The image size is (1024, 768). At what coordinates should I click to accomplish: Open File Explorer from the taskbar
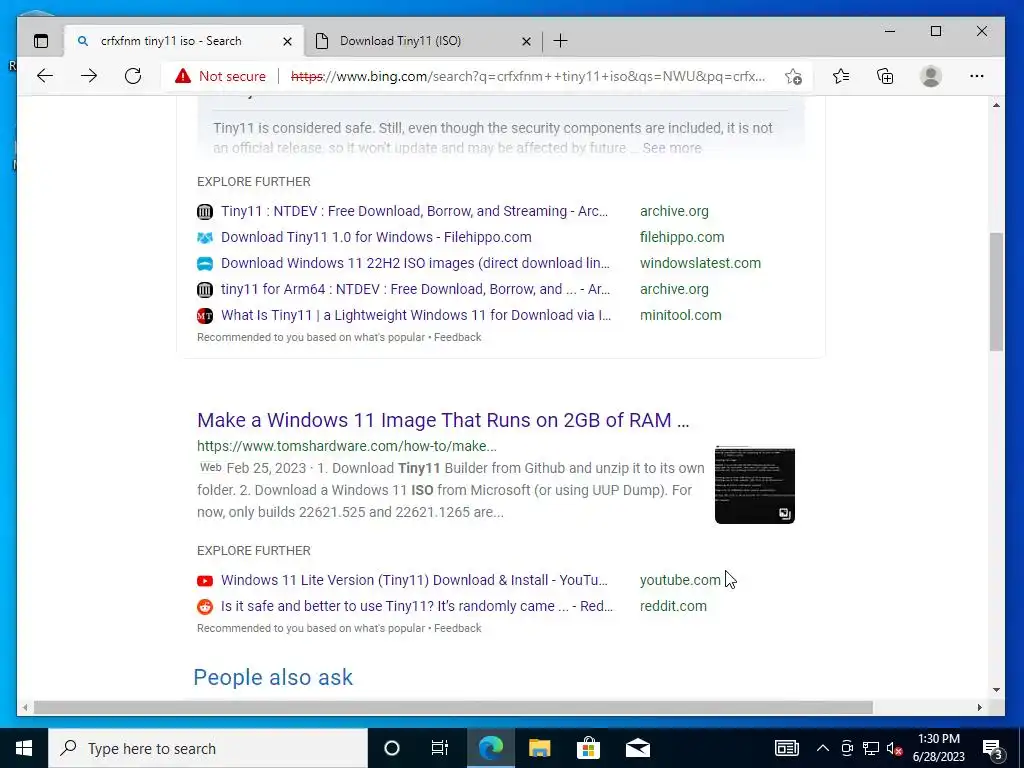pos(539,748)
